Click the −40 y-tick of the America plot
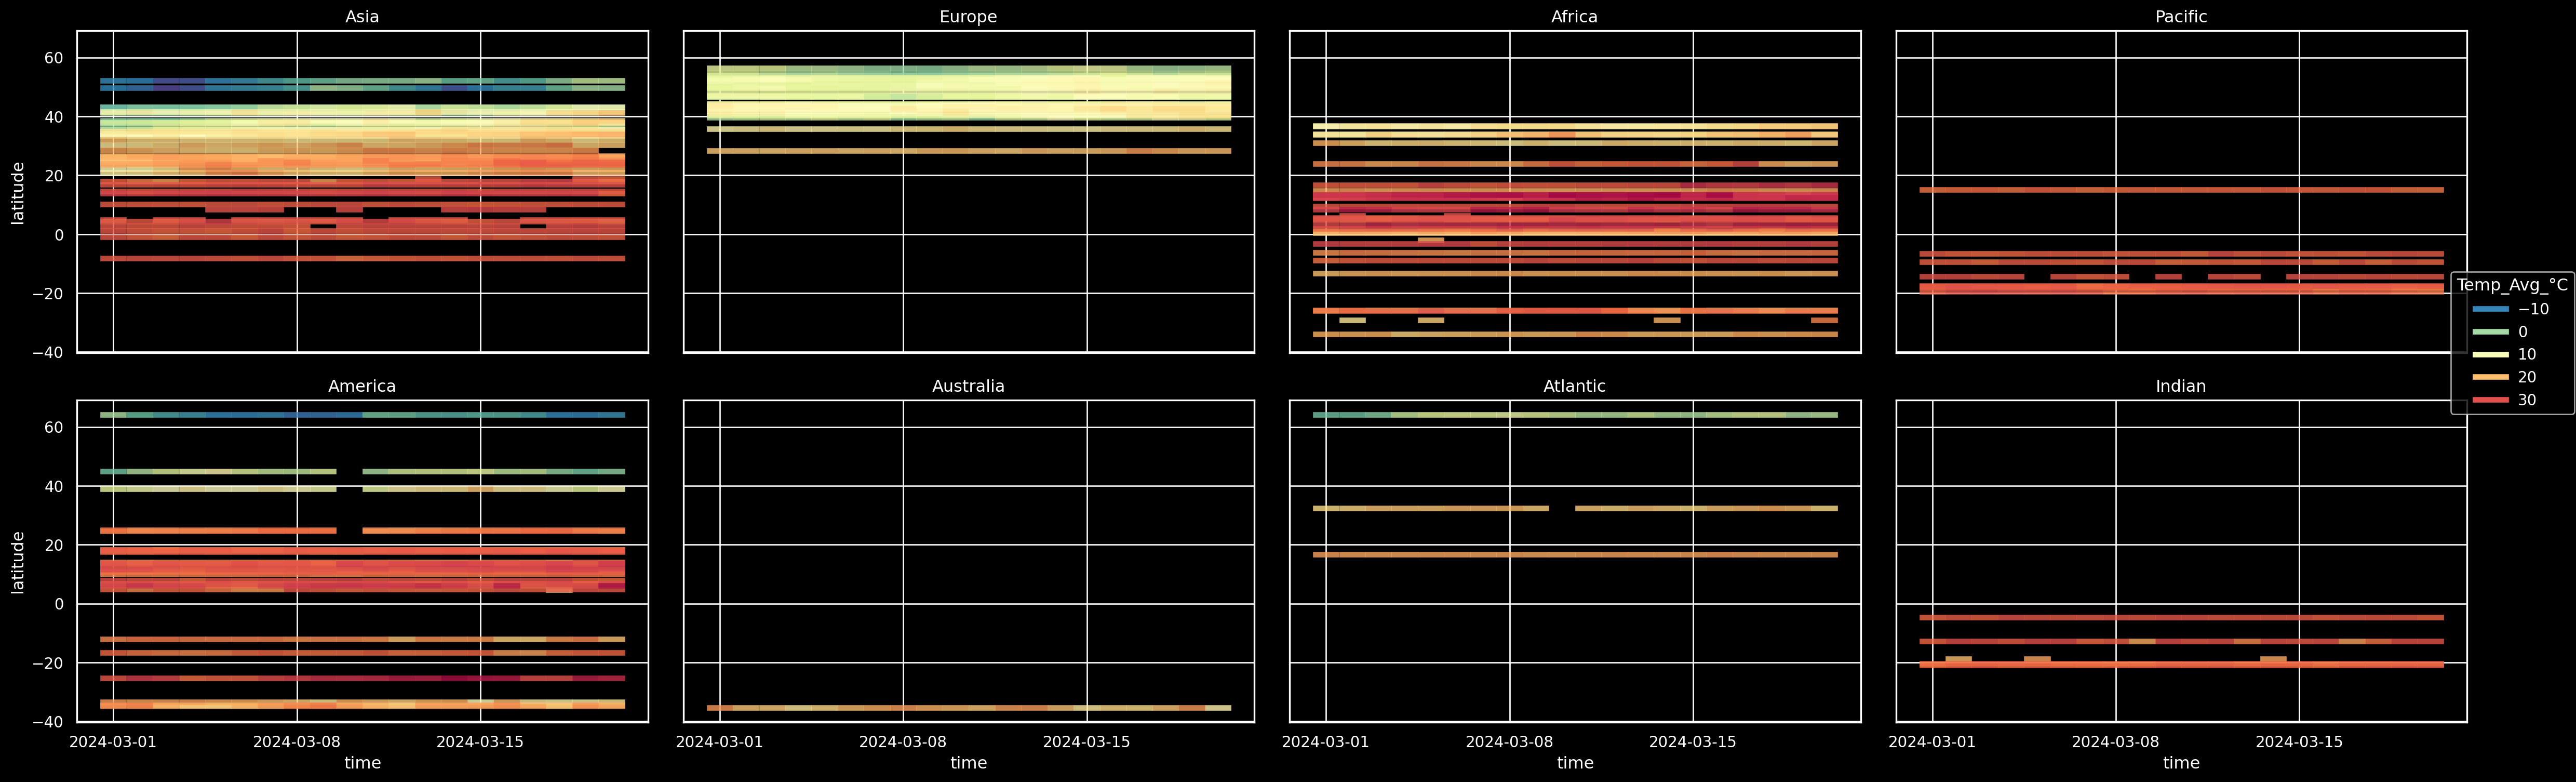The height and width of the screenshot is (782, 2576). point(47,722)
